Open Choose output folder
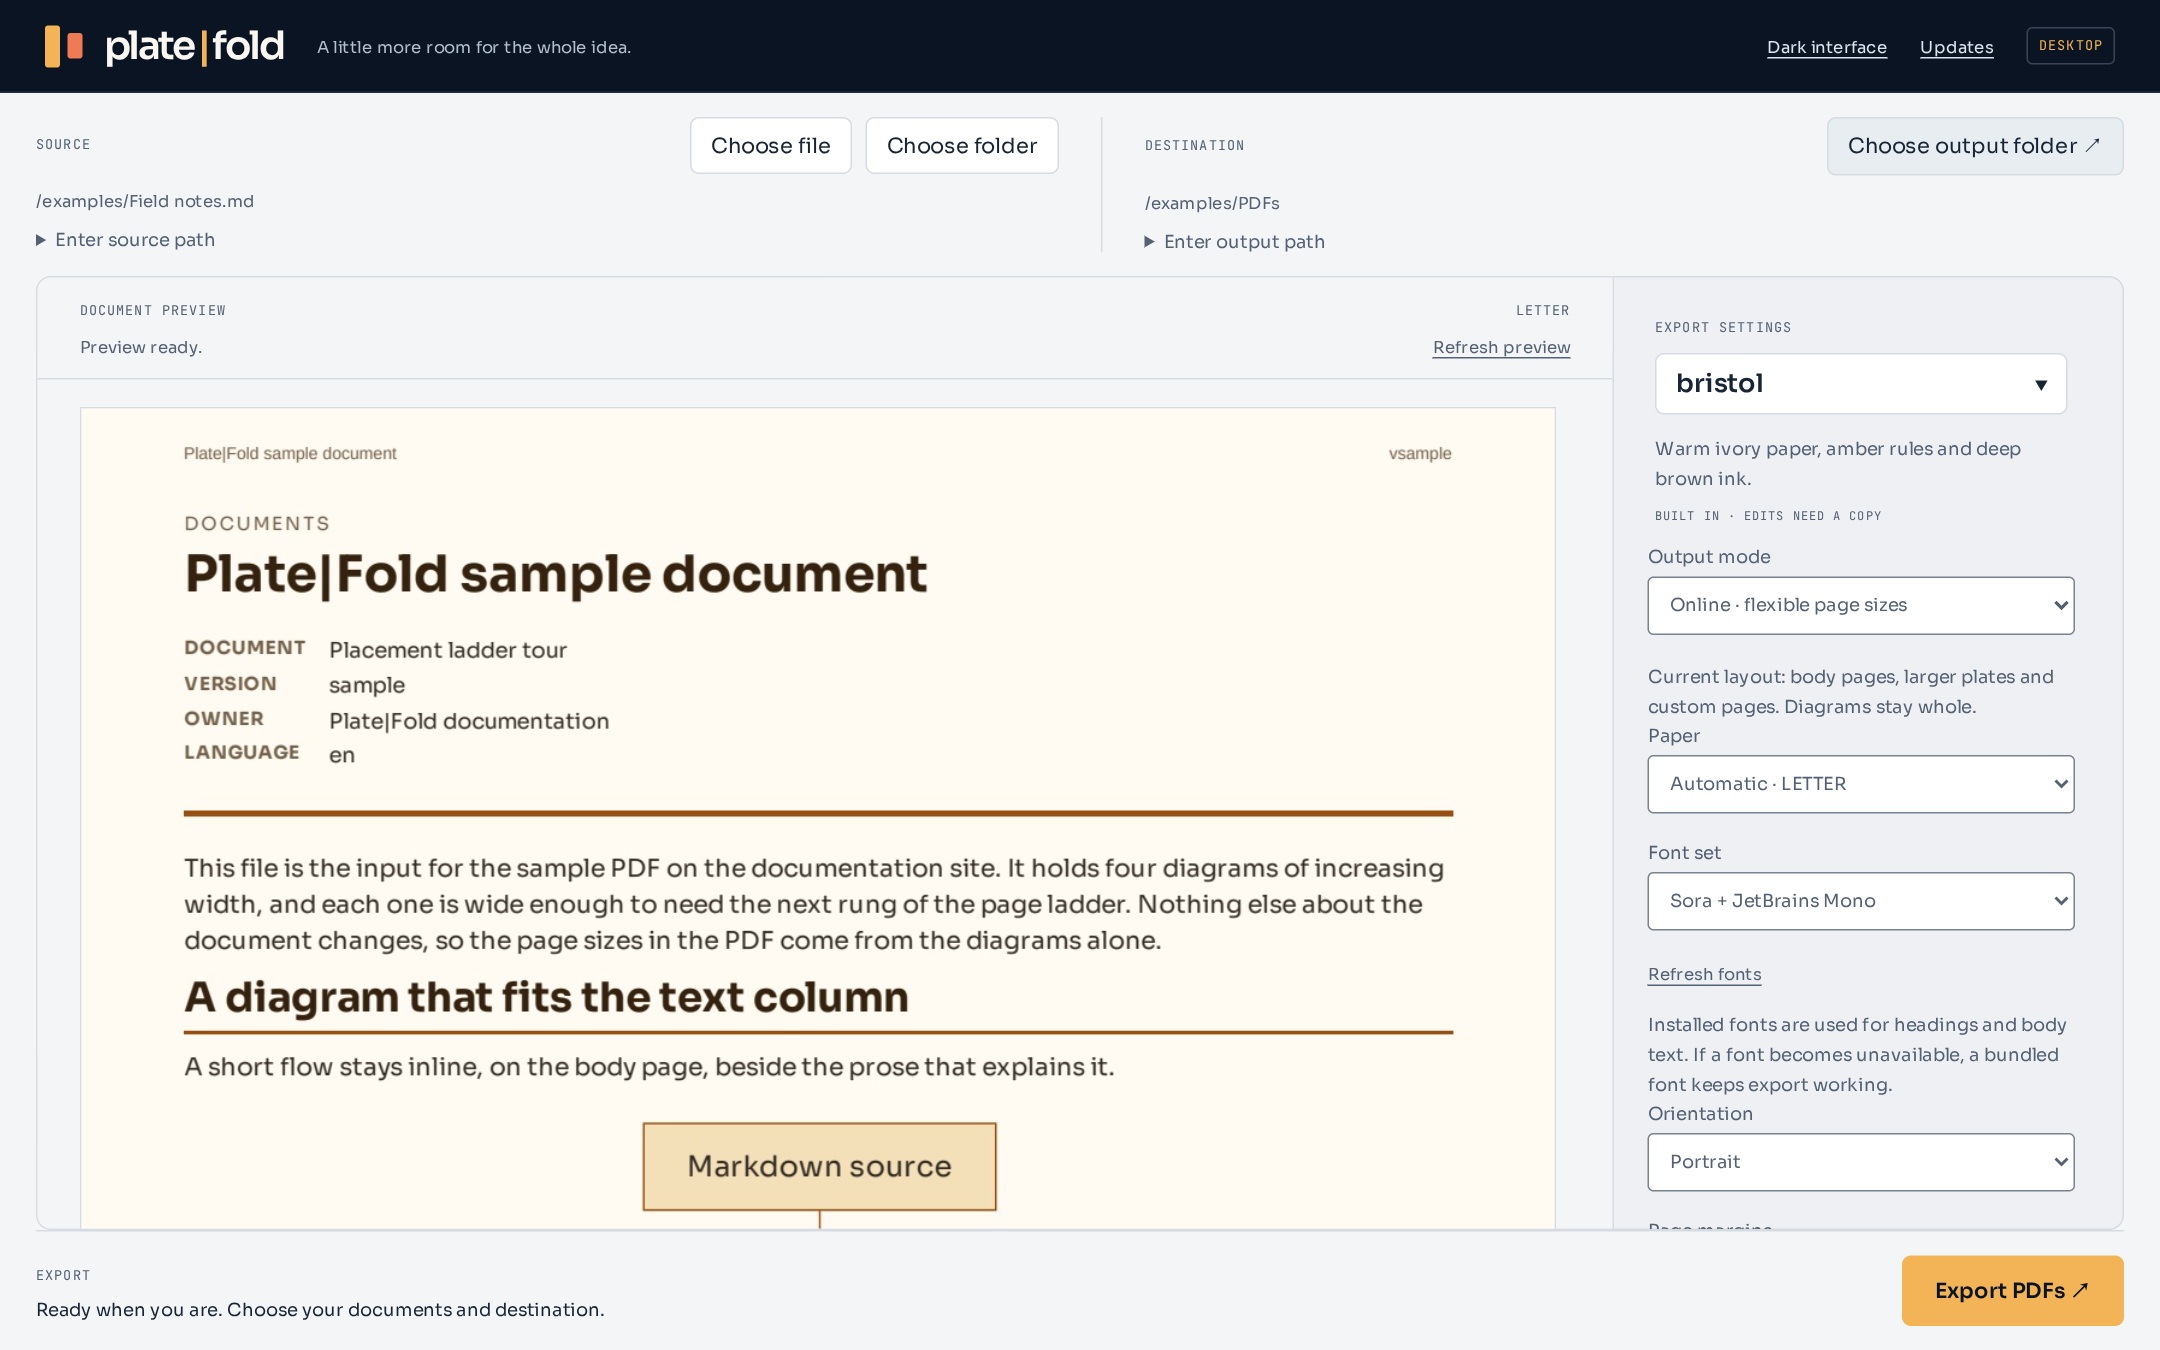The width and height of the screenshot is (2160, 1350). point(1974,146)
